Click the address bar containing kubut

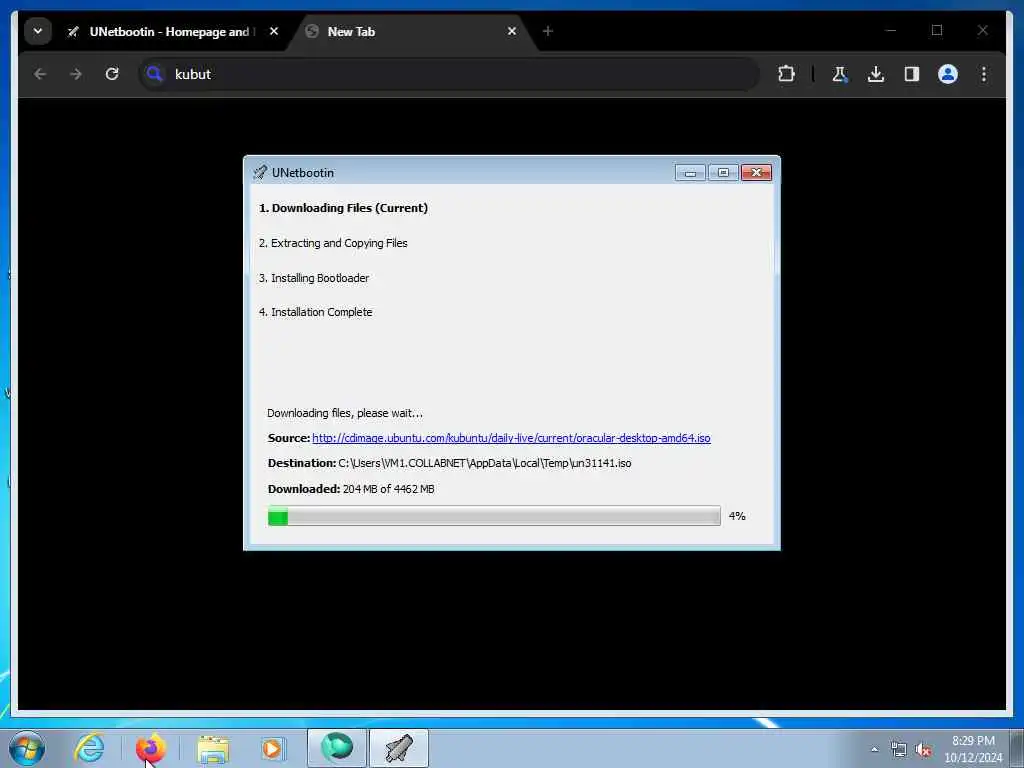tap(449, 74)
